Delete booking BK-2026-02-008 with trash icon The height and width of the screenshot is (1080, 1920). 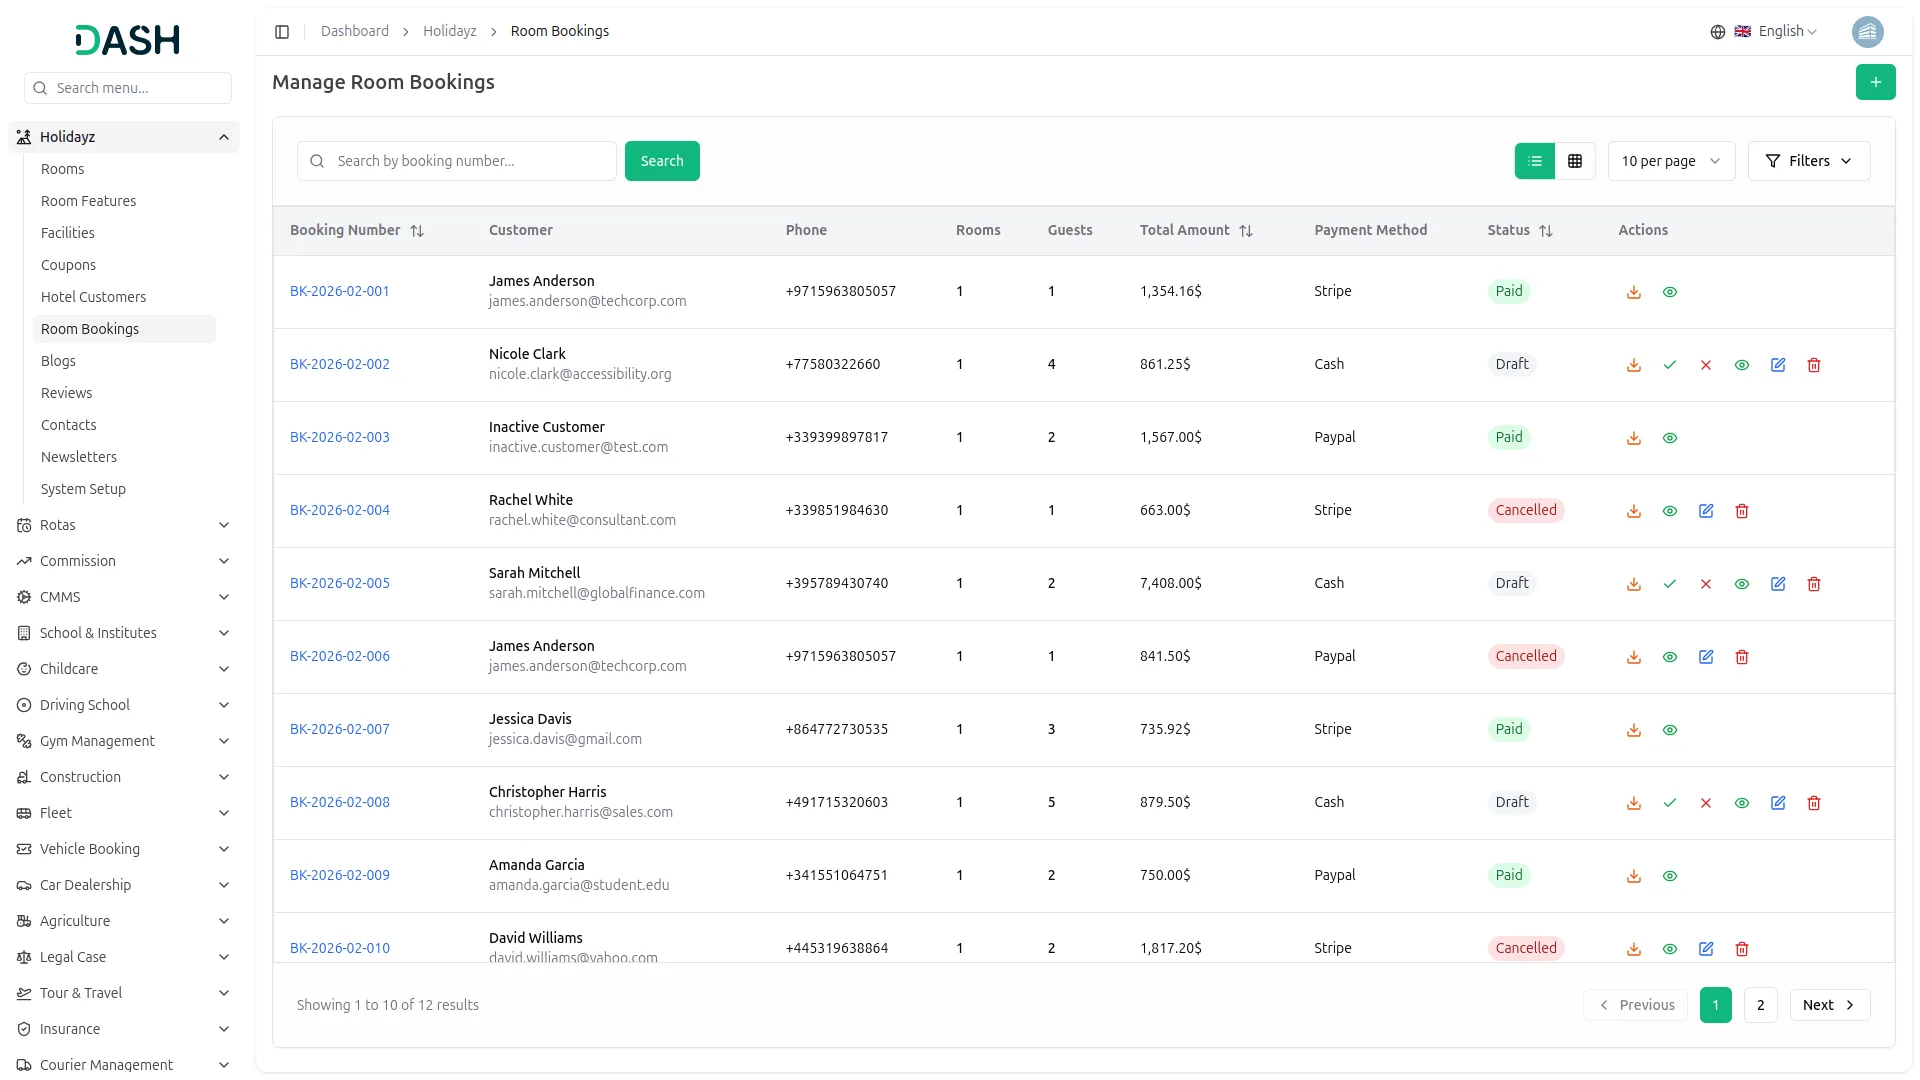[x=1813, y=803]
